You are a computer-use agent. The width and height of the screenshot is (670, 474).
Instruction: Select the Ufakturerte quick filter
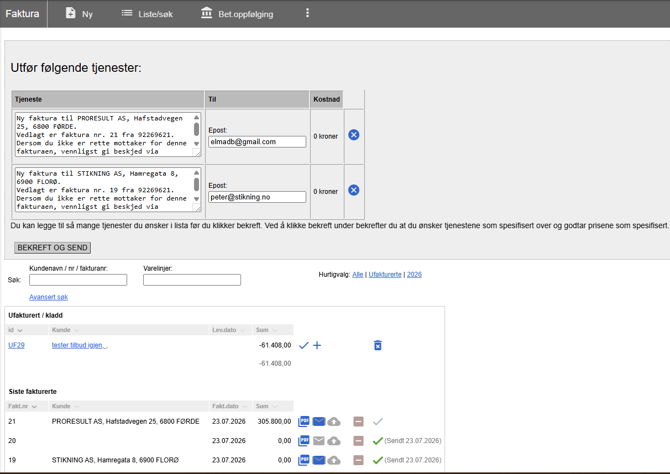click(385, 274)
